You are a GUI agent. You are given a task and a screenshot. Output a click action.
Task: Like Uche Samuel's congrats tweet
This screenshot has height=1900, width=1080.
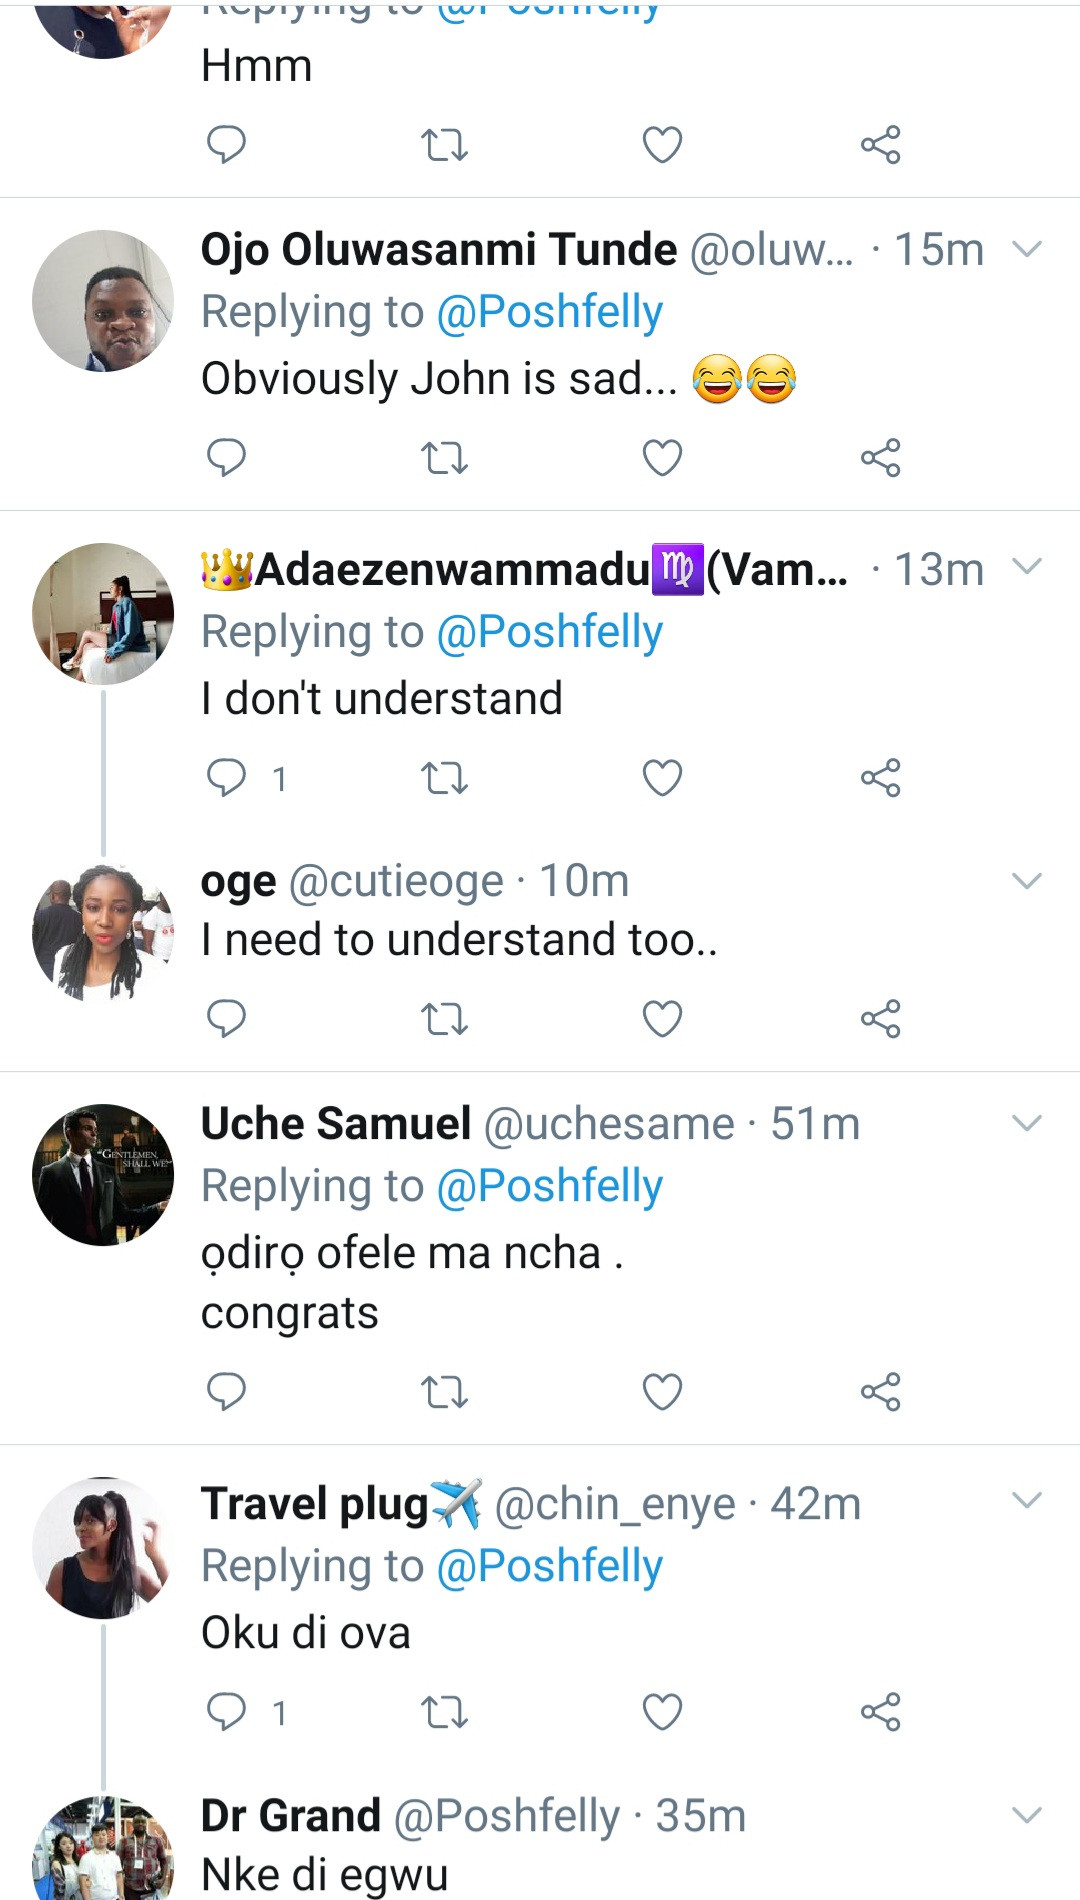click(662, 1391)
